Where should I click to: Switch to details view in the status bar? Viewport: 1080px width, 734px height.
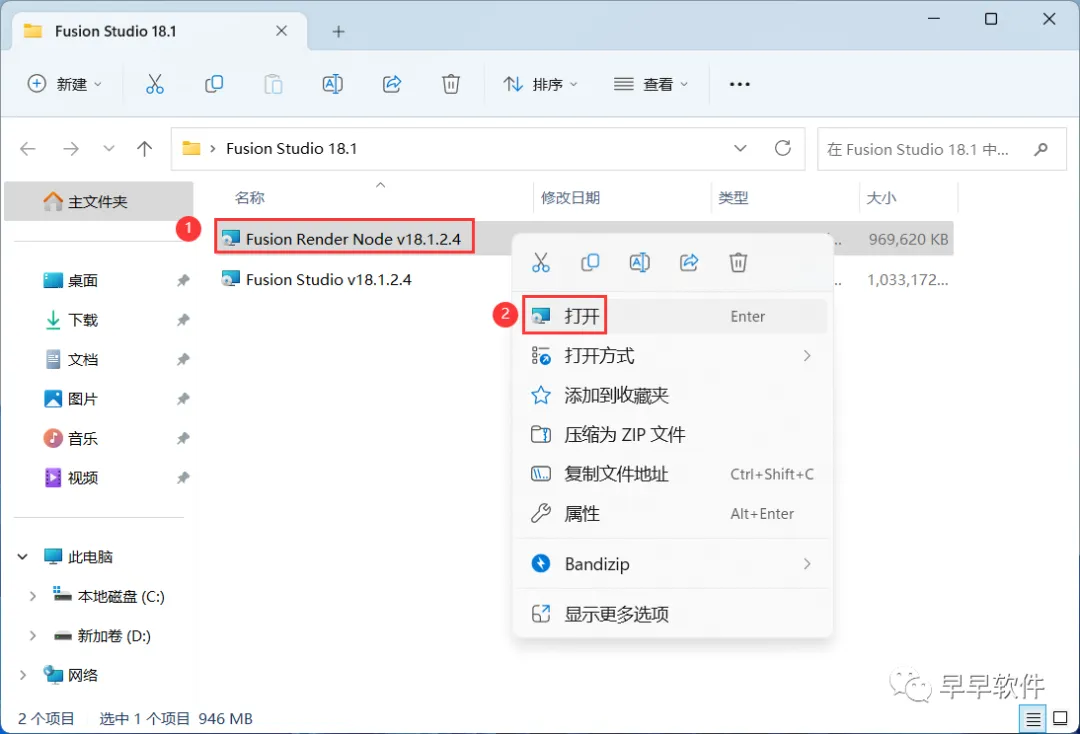(1033, 720)
